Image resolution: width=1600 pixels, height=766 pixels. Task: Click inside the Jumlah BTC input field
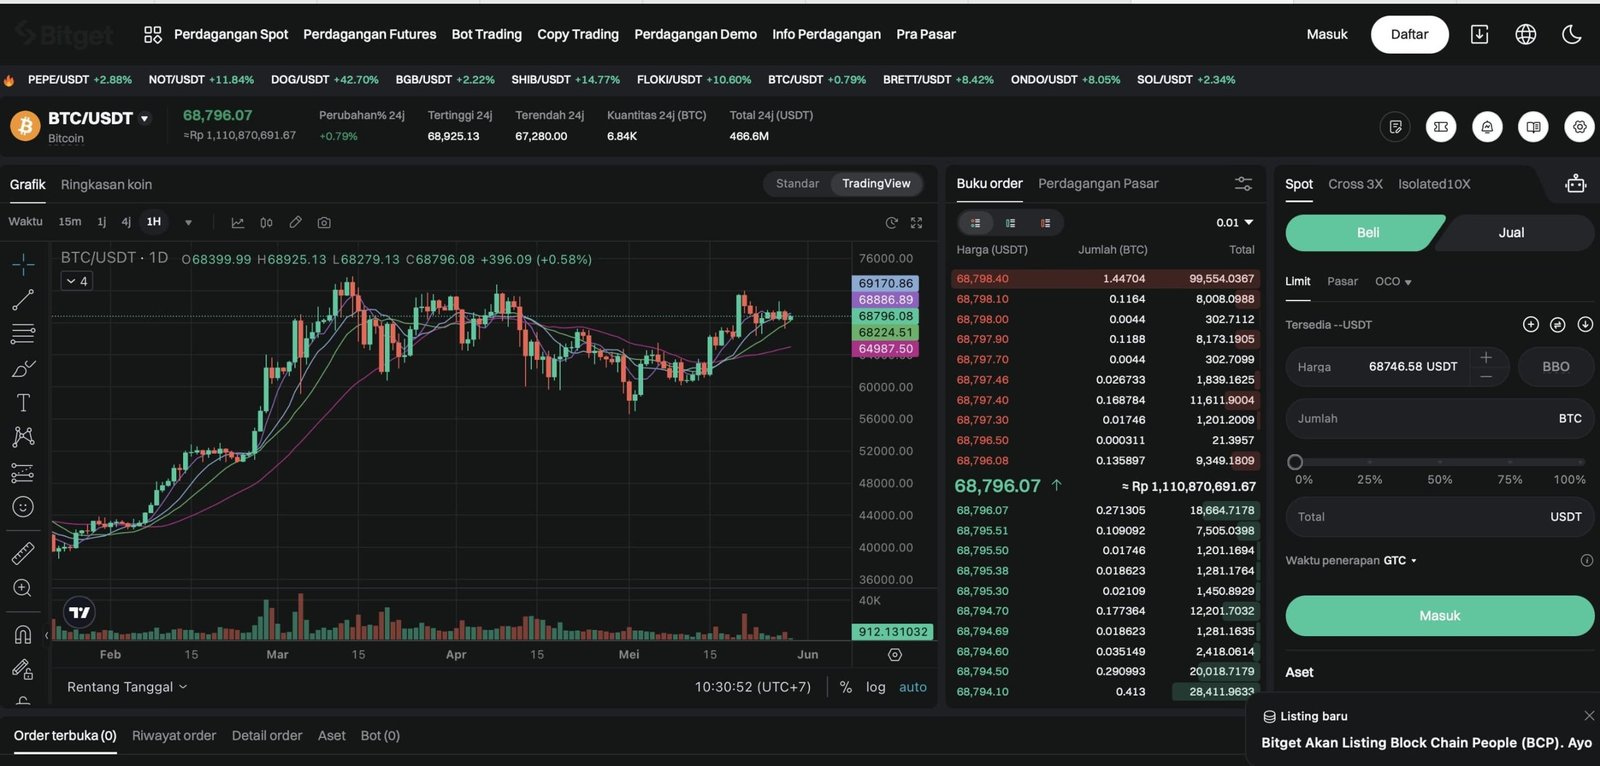click(1440, 419)
